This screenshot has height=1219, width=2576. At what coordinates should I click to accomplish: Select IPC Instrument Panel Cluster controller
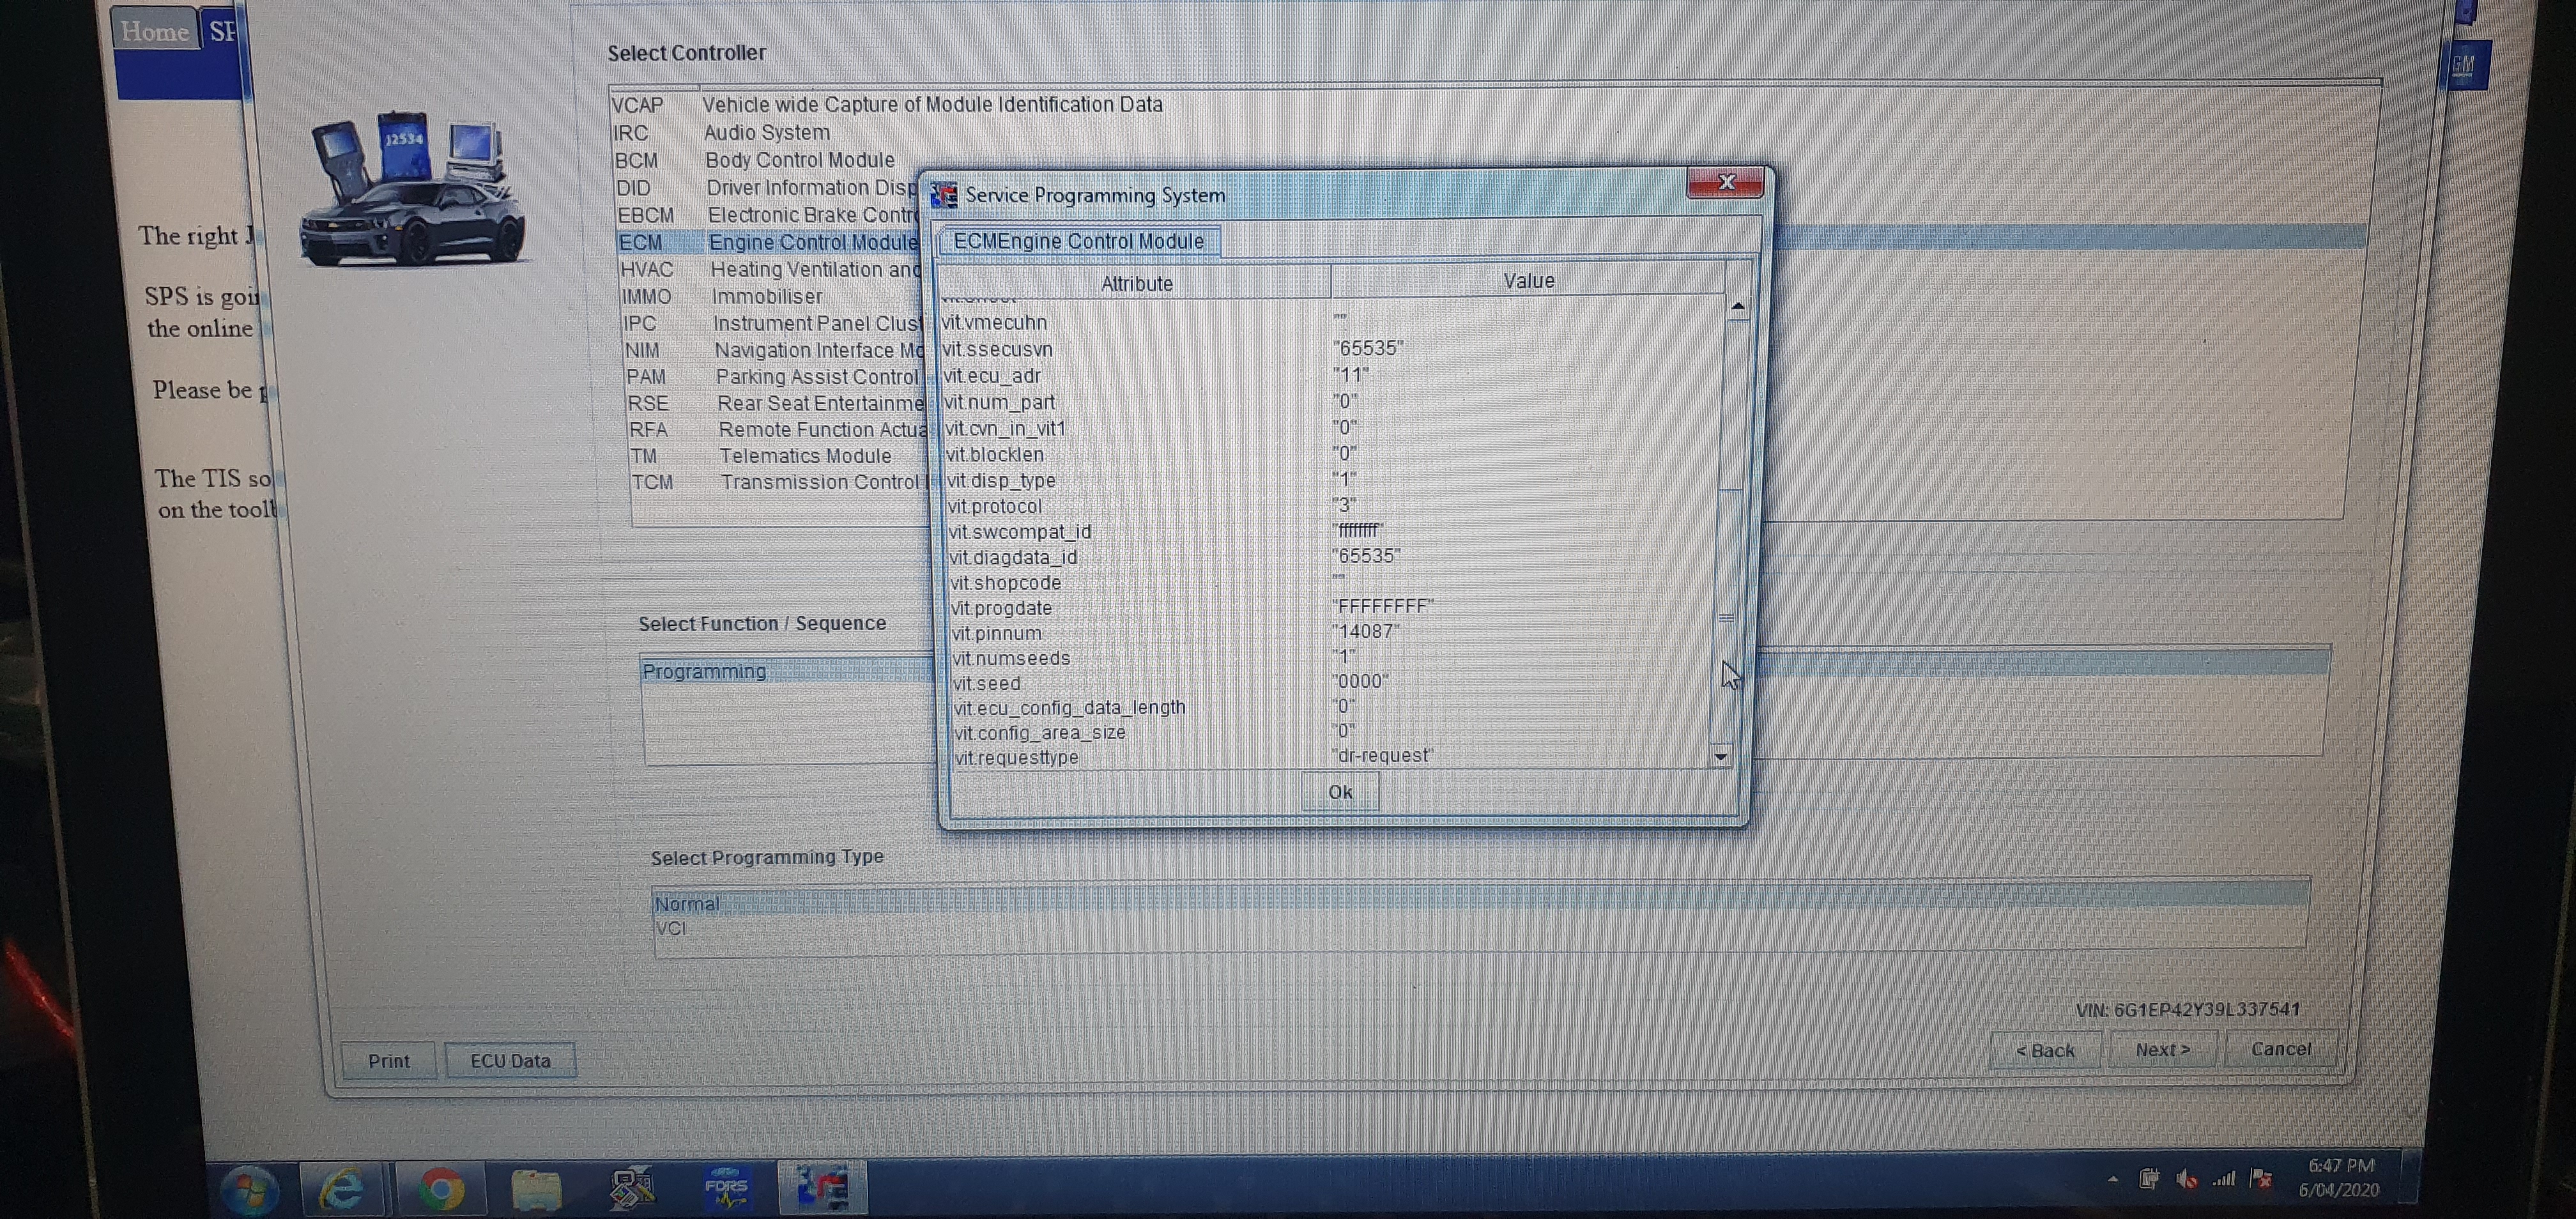(x=772, y=324)
